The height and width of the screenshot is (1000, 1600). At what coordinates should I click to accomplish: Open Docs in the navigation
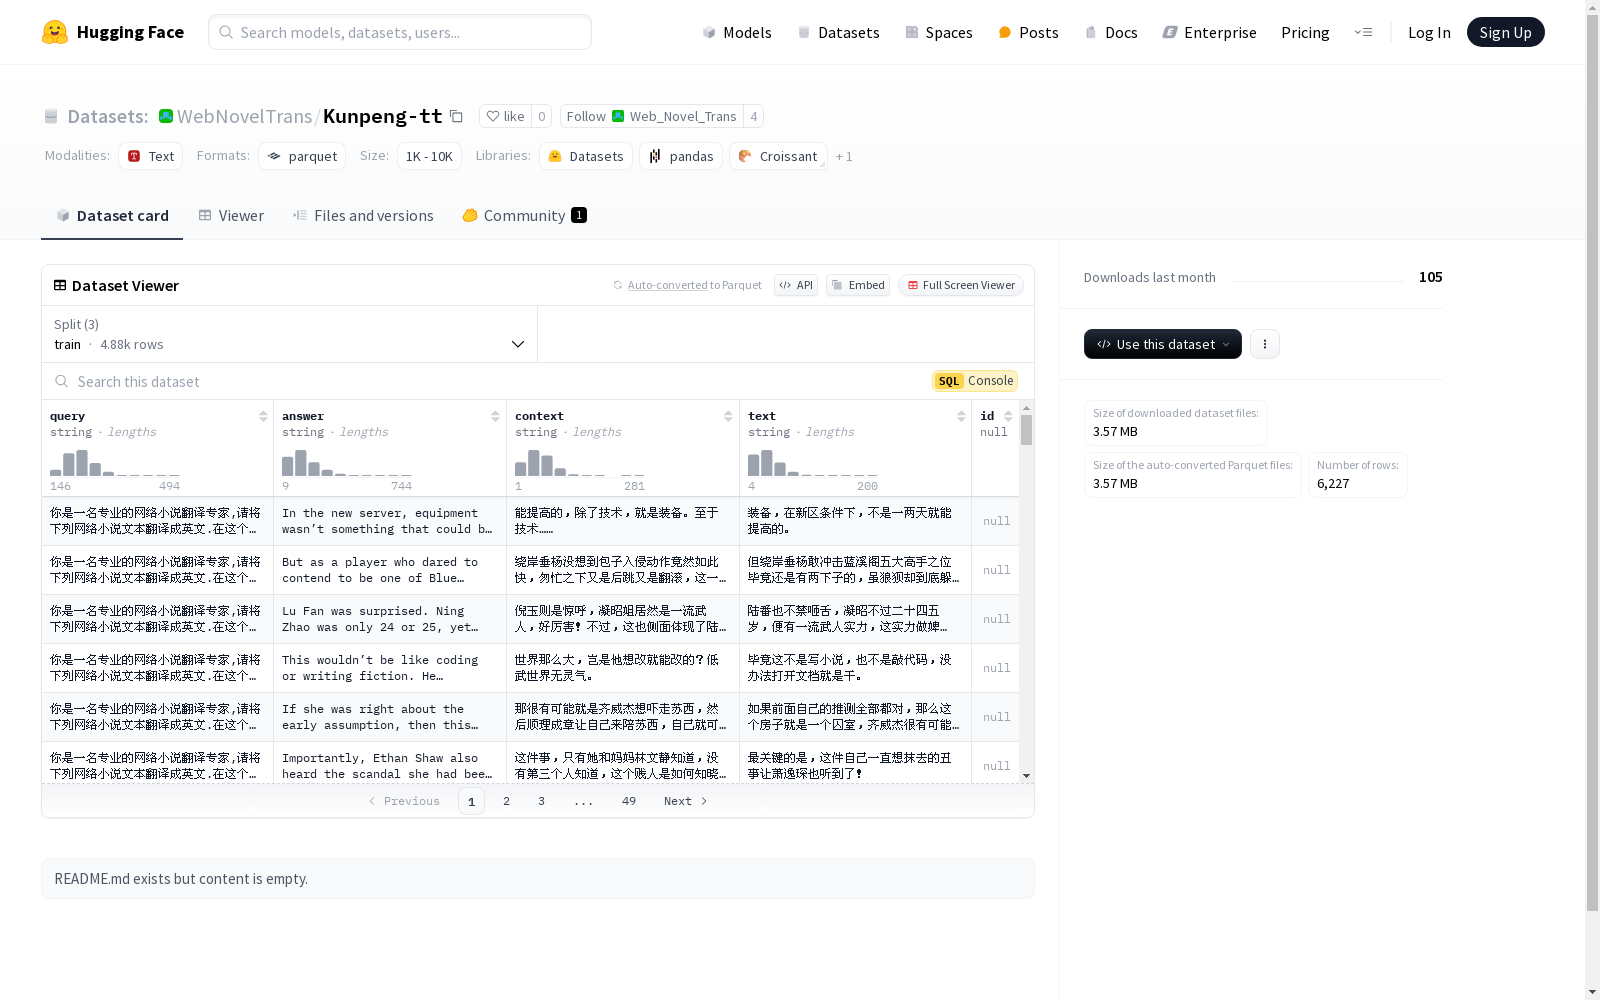[1111, 32]
